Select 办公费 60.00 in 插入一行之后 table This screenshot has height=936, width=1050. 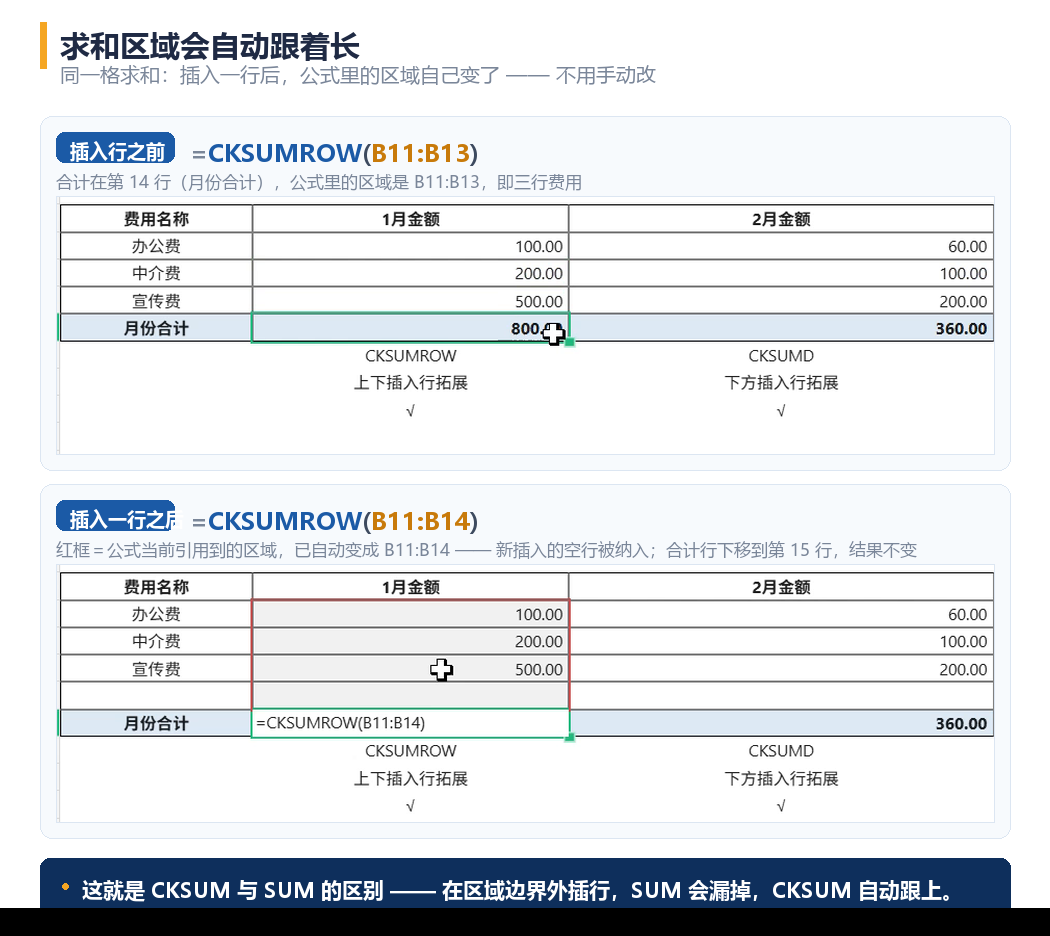(781, 614)
